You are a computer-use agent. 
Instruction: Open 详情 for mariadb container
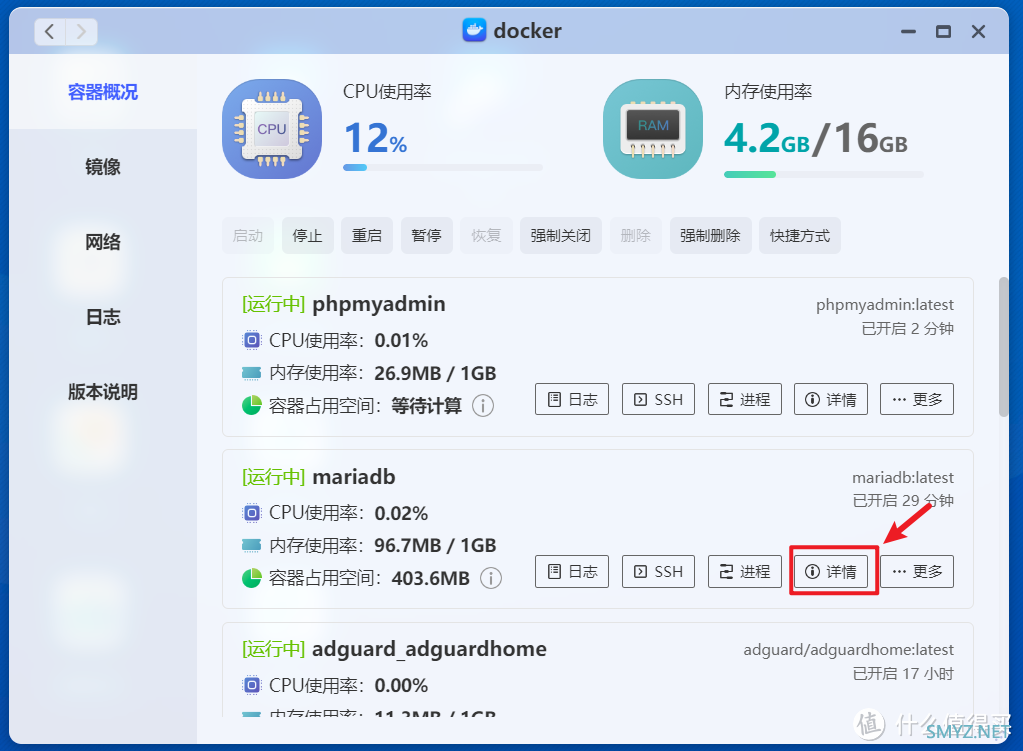click(x=831, y=572)
